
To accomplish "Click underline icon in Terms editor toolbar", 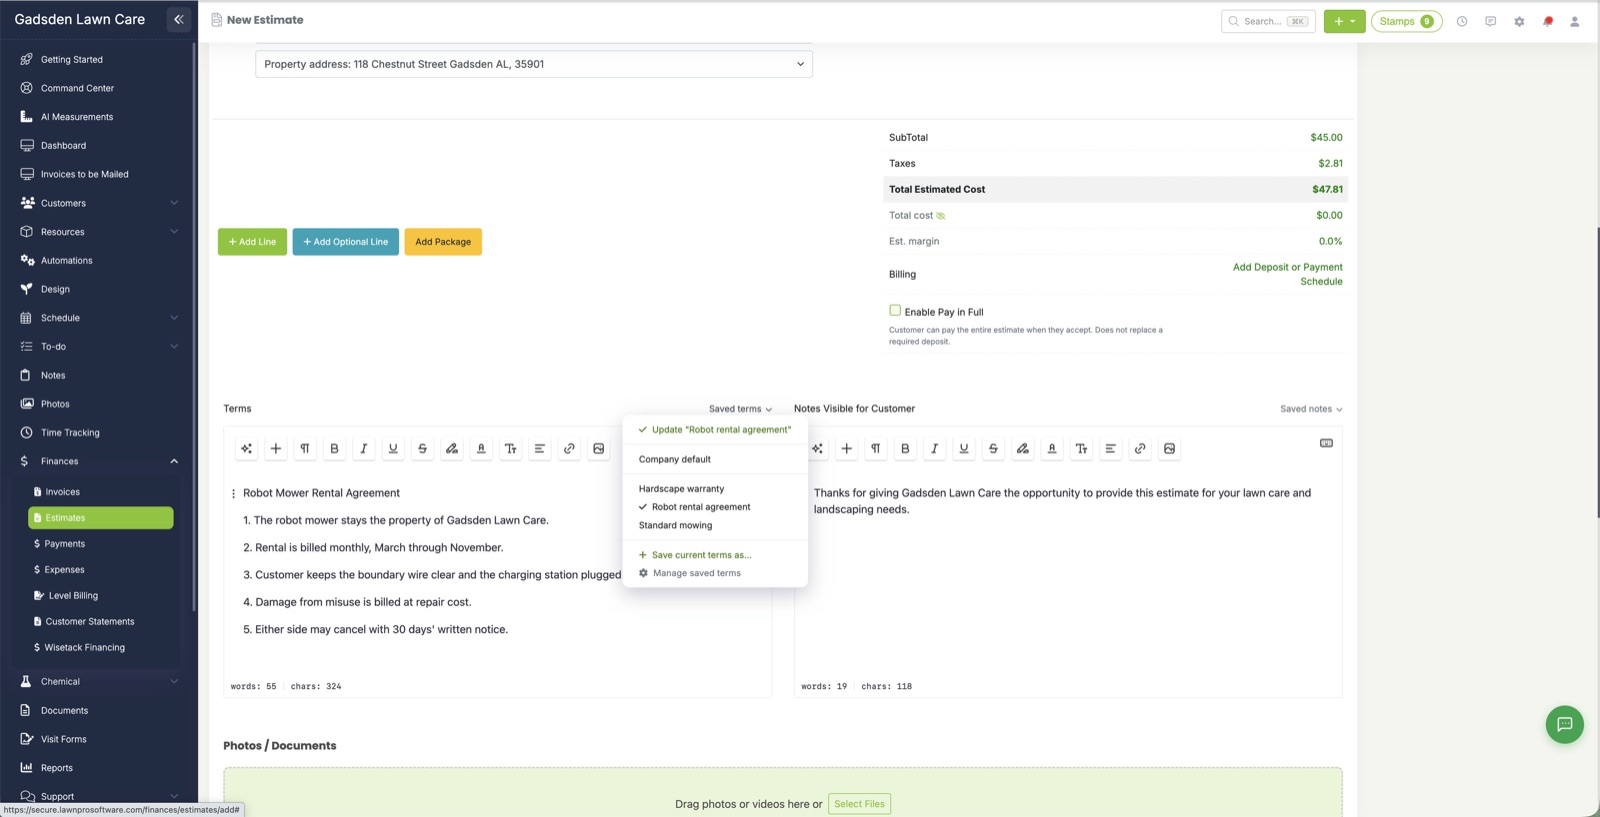I will tap(393, 449).
